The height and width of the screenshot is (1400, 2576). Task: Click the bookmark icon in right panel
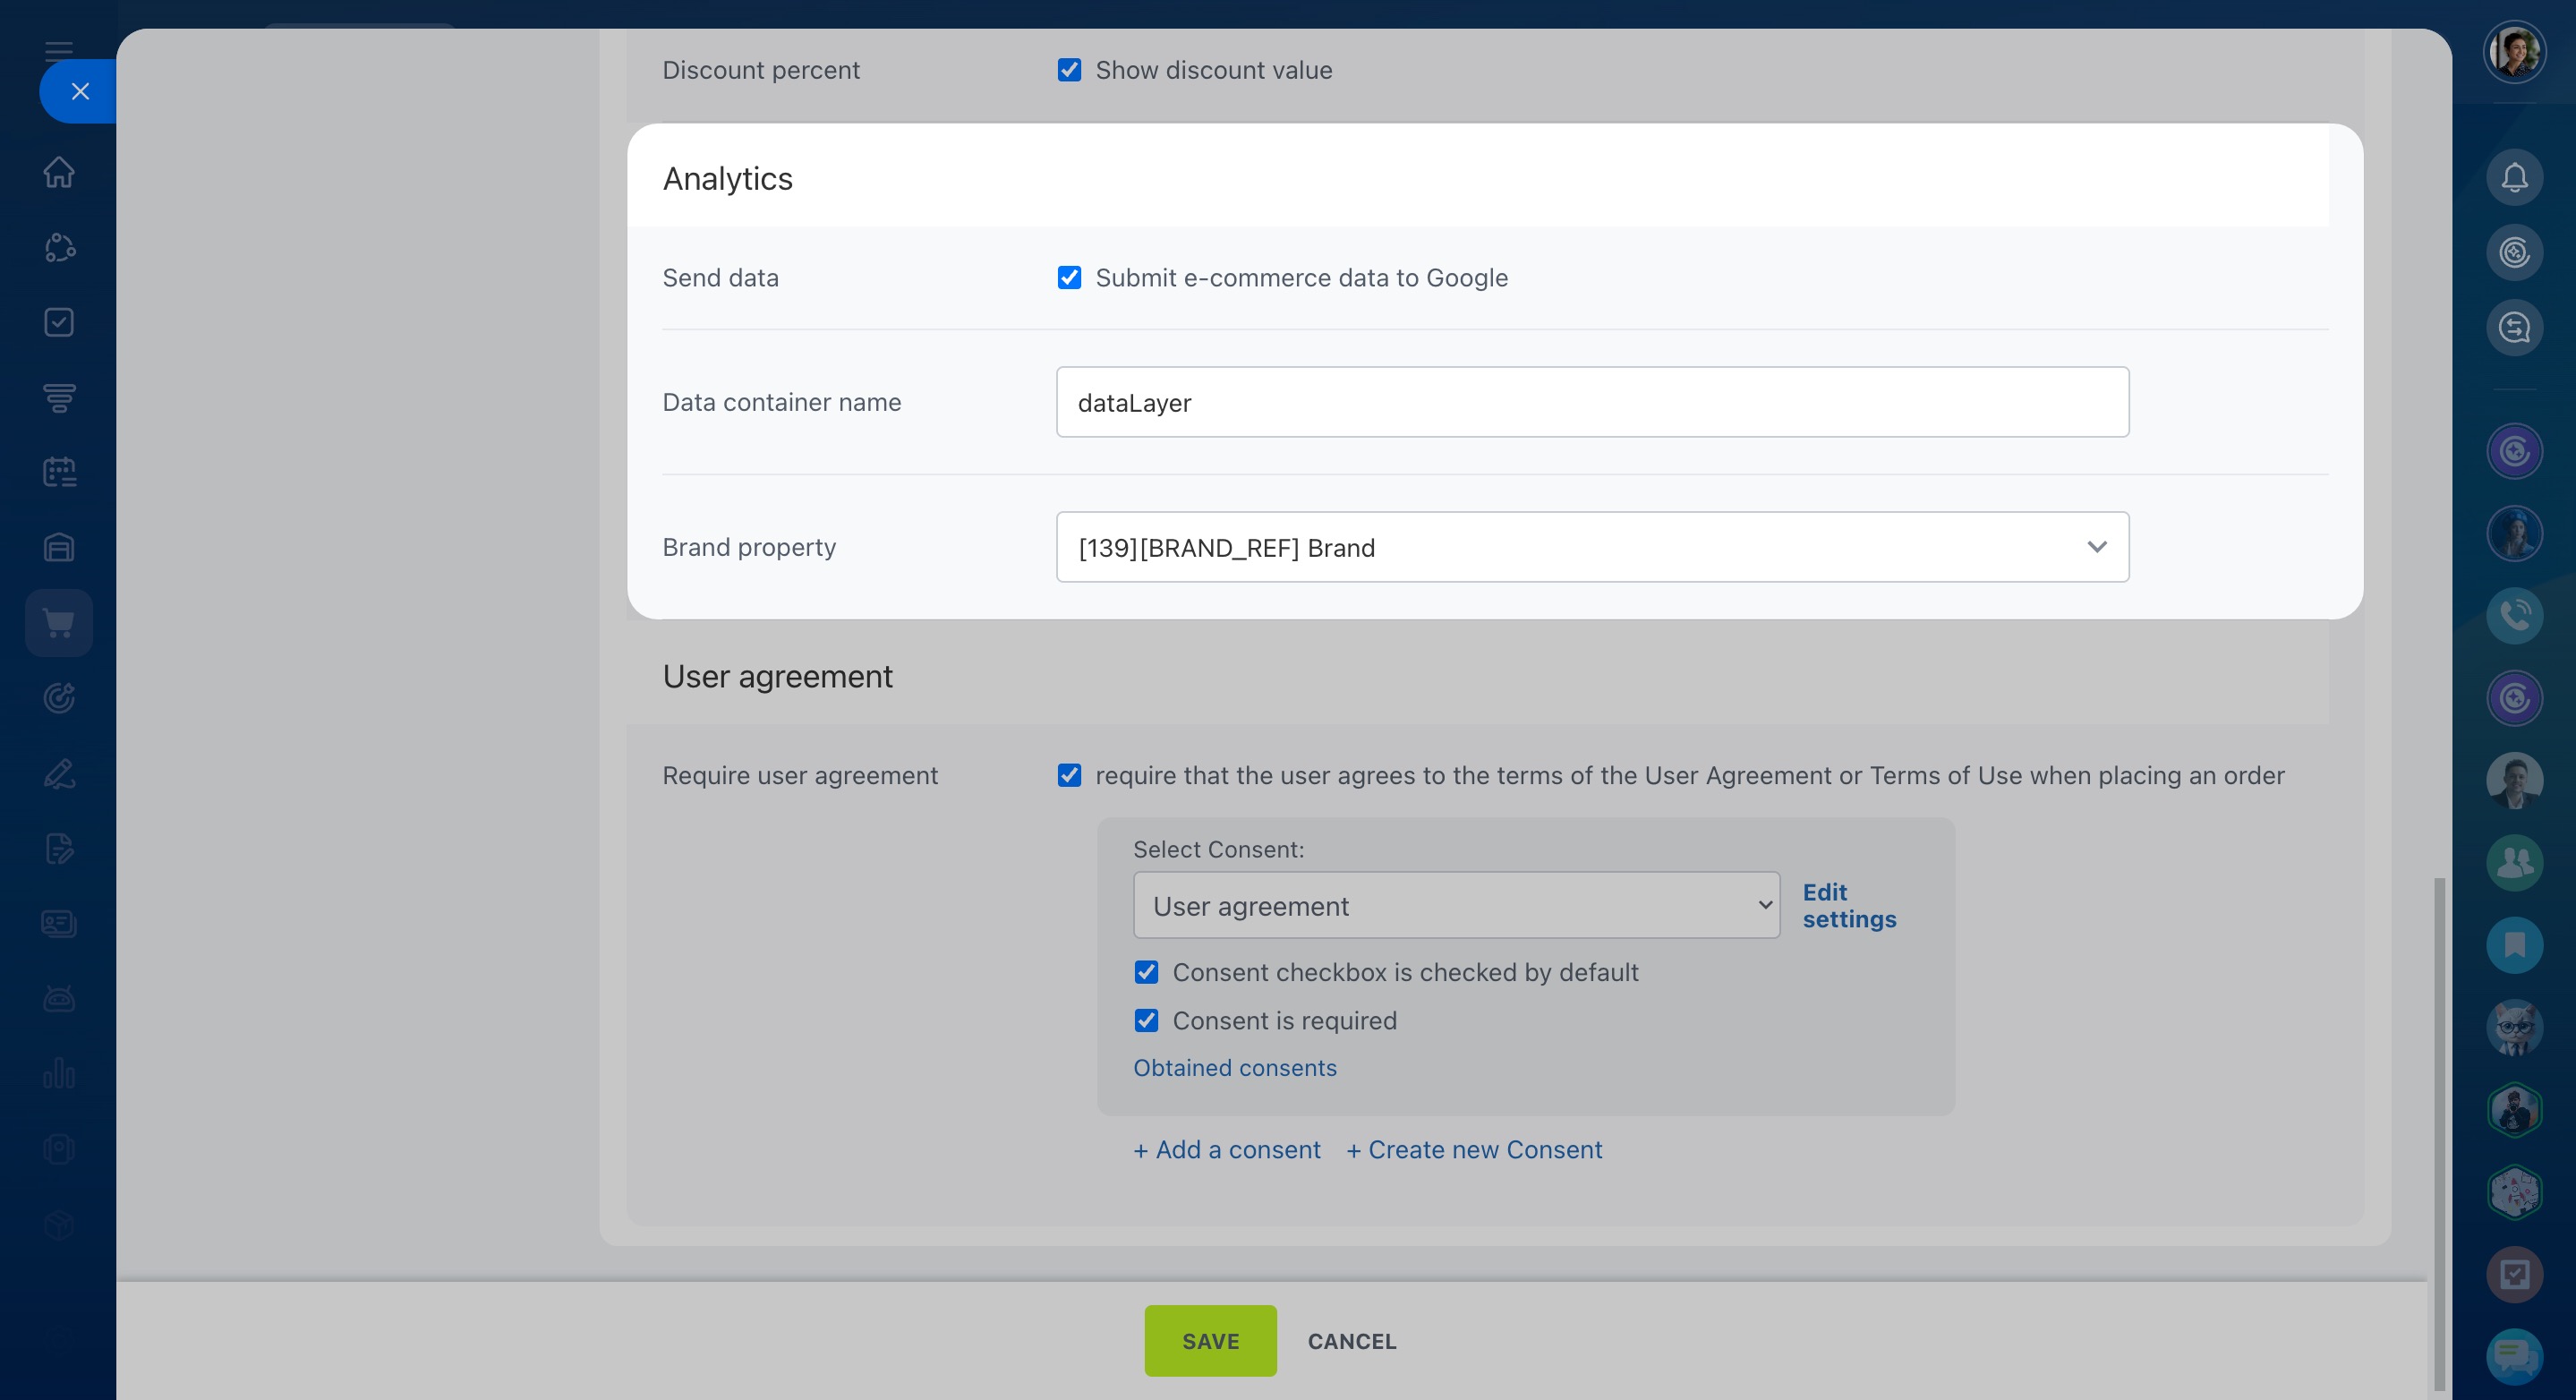[x=2514, y=945]
